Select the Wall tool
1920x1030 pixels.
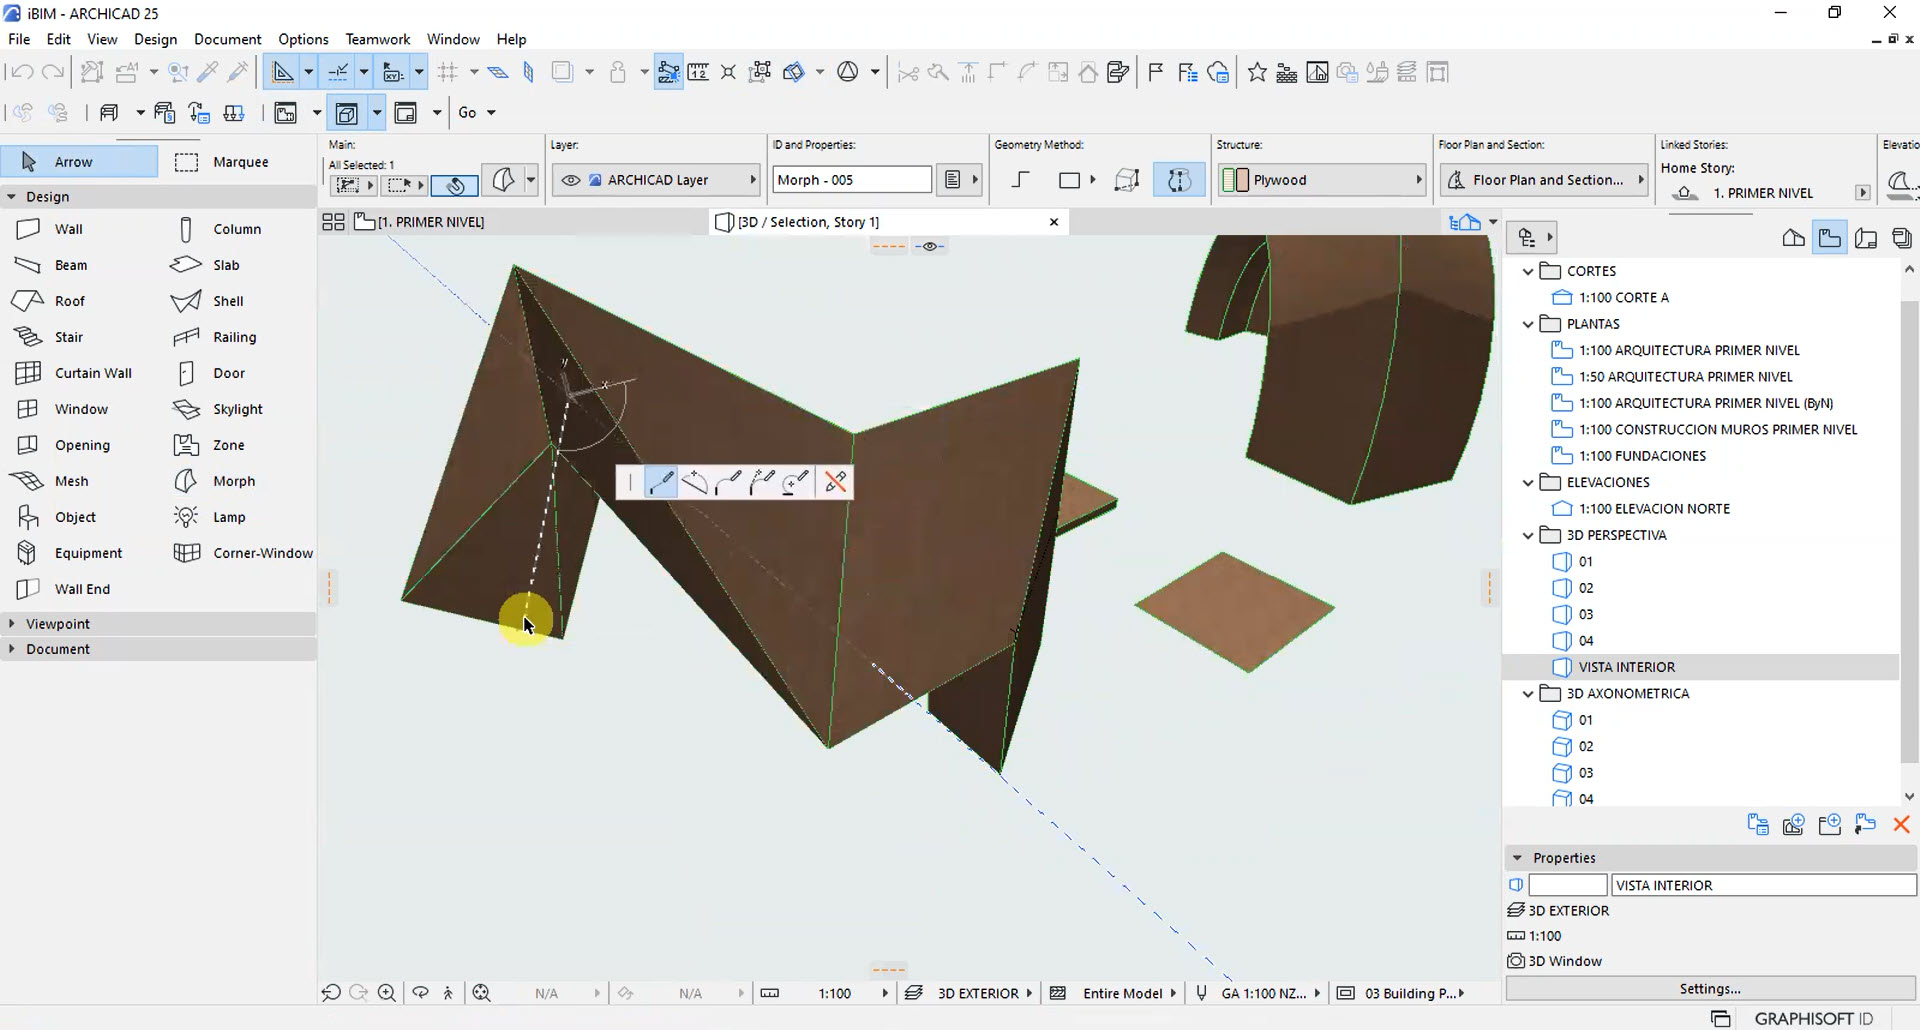68,229
